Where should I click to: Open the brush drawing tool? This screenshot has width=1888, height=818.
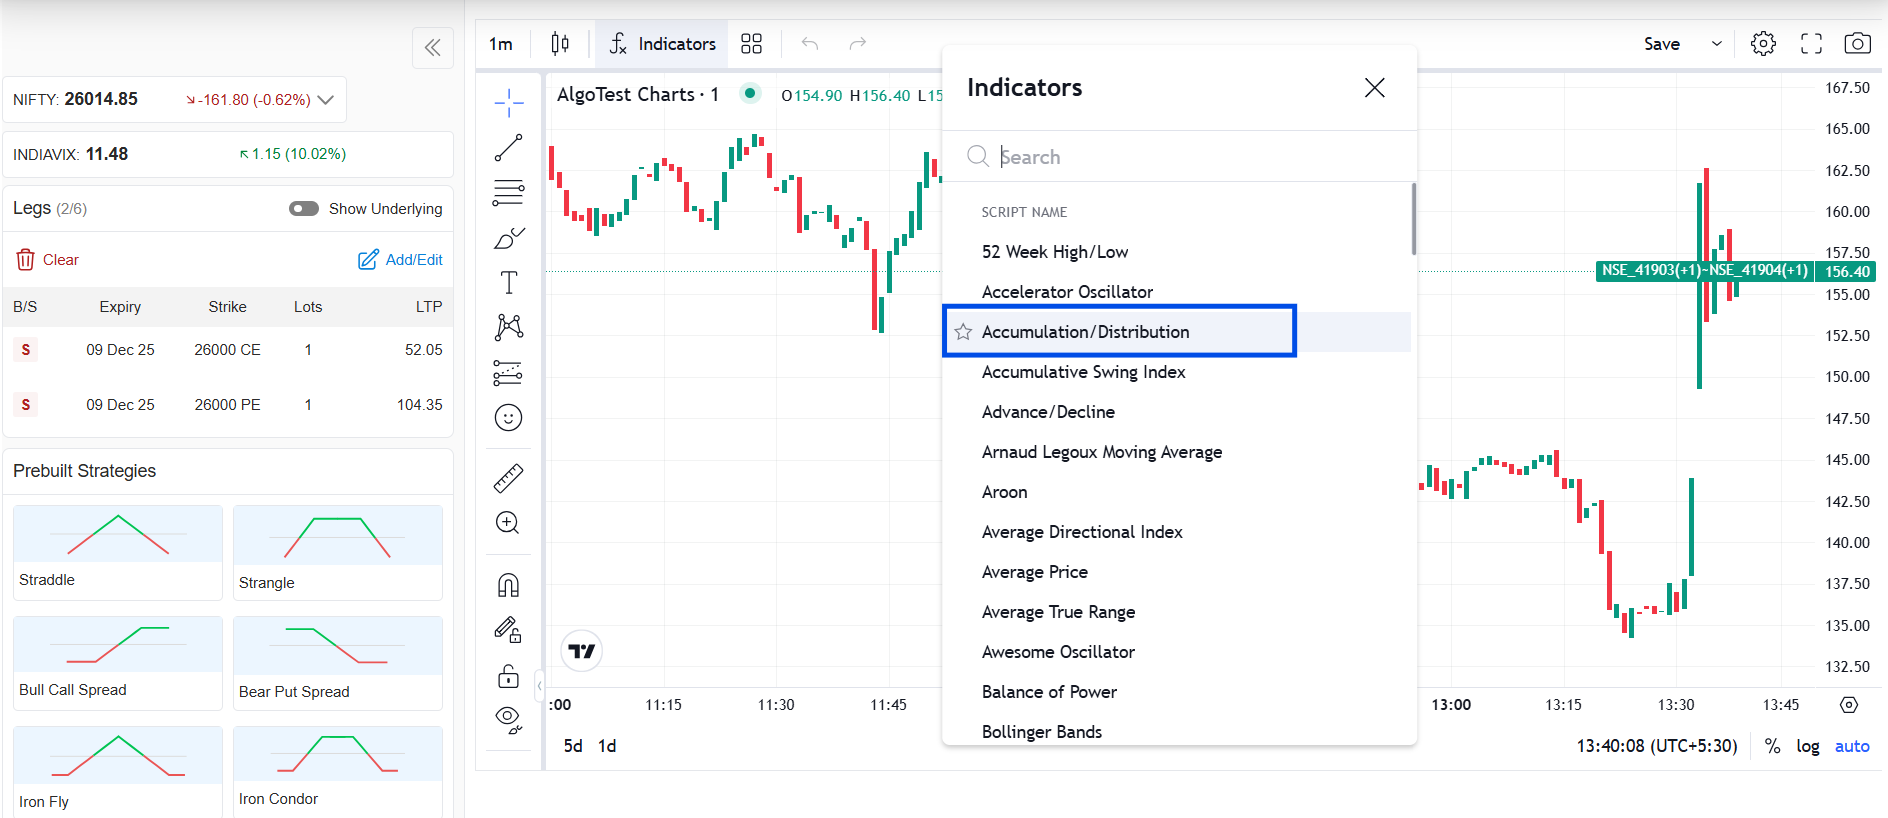coord(508,238)
